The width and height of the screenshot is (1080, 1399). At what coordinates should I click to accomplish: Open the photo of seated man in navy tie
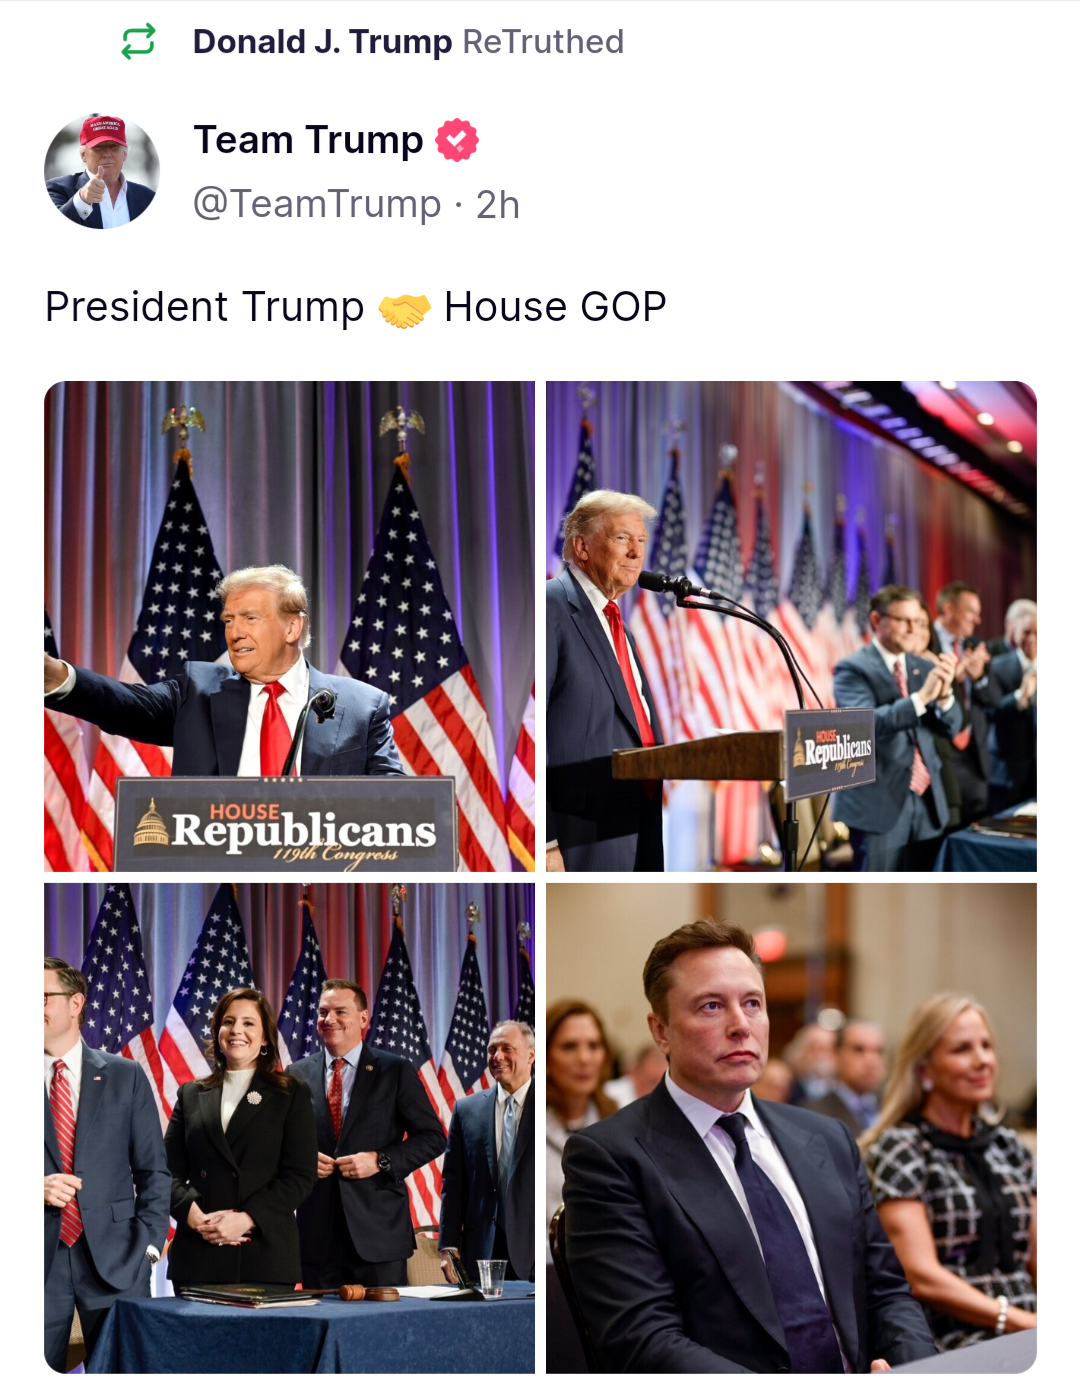[791, 1128]
